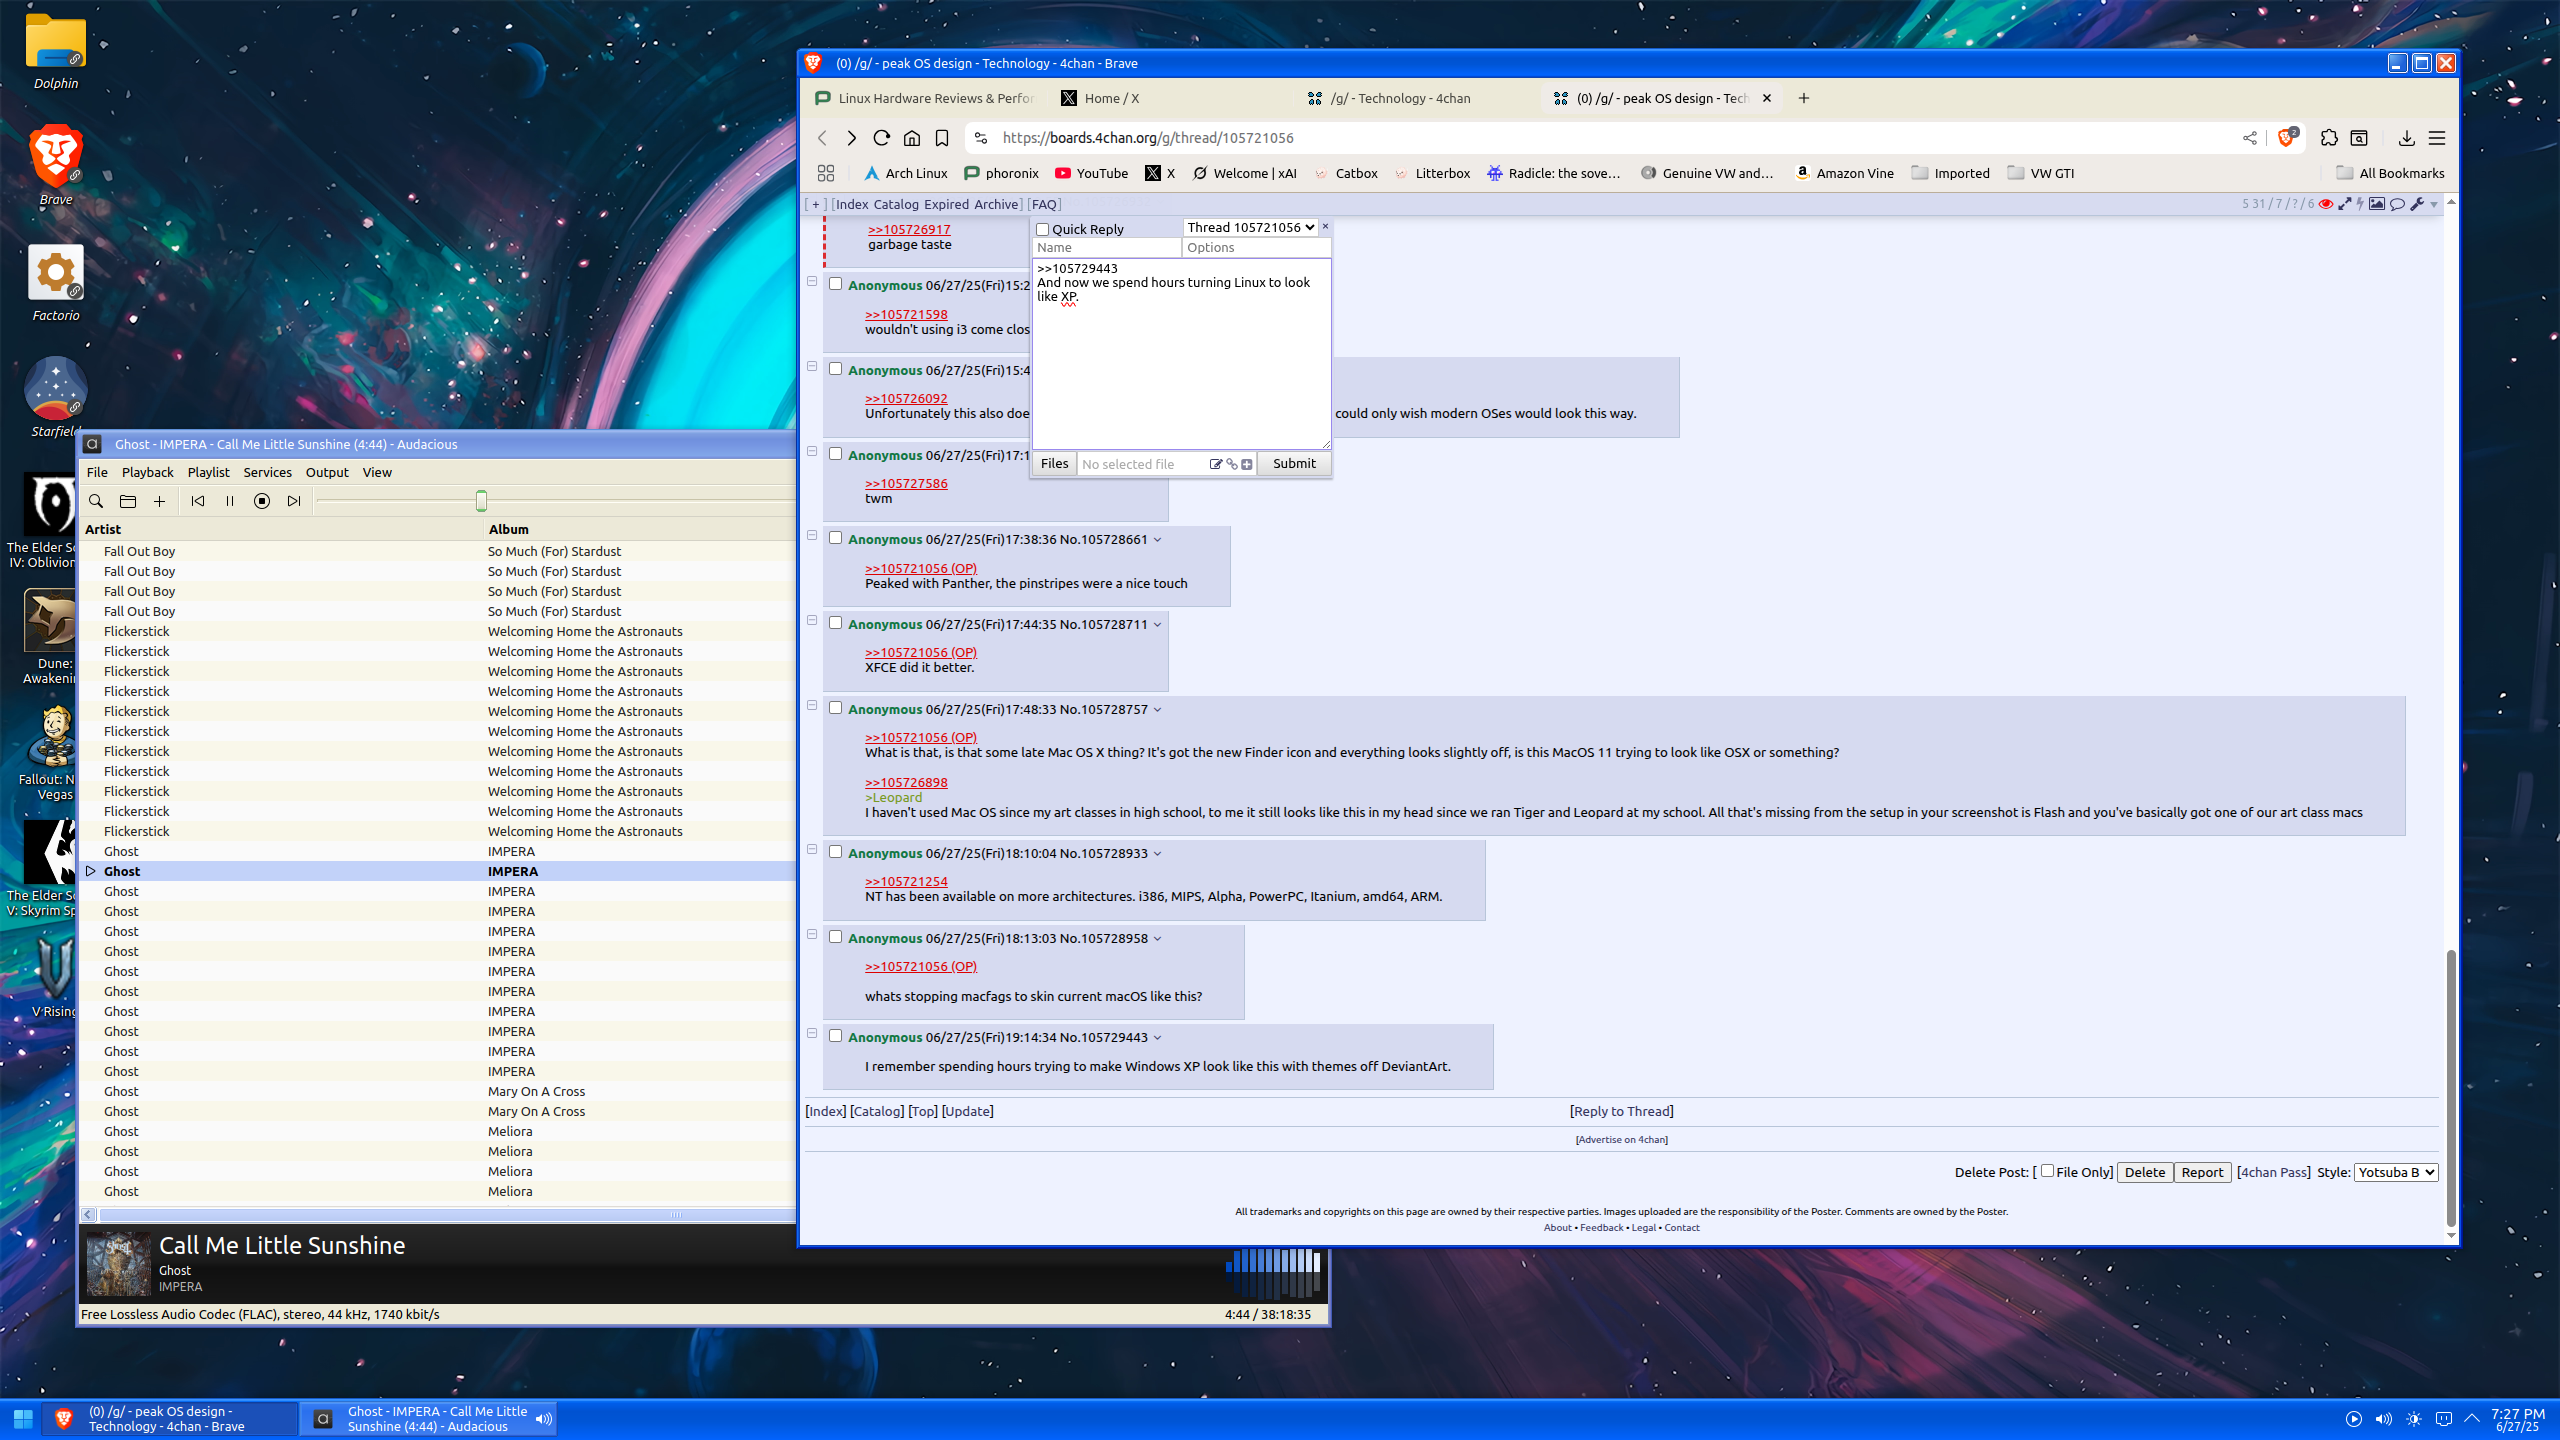Open the Playlist menu in Audacious
Screen dimensions: 2560x1440
[x=208, y=472]
